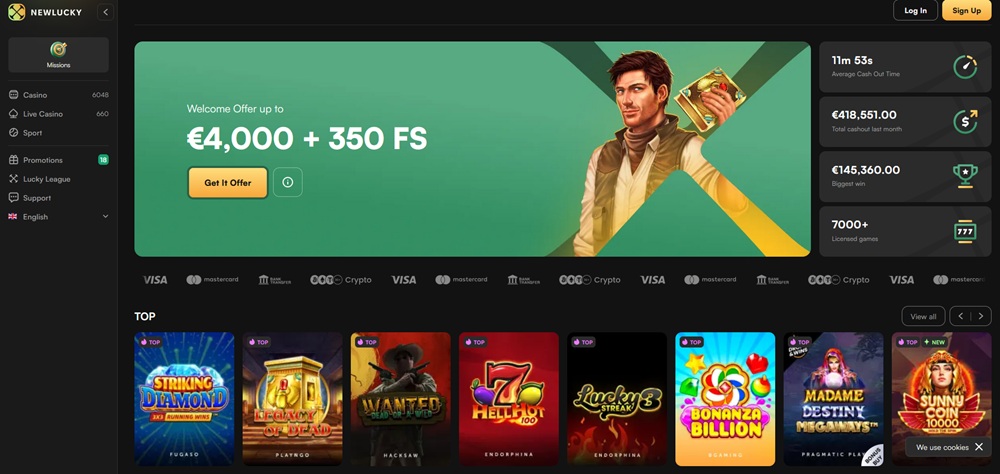Click the biggest win trophy icon
The width and height of the screenshot is (1000, 474).
965,176
